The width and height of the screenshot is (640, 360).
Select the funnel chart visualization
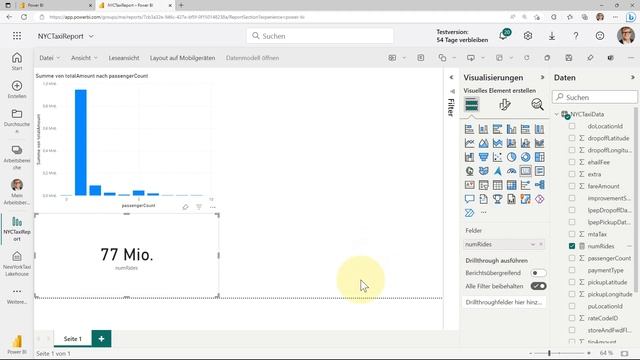(x=483, y=157)
